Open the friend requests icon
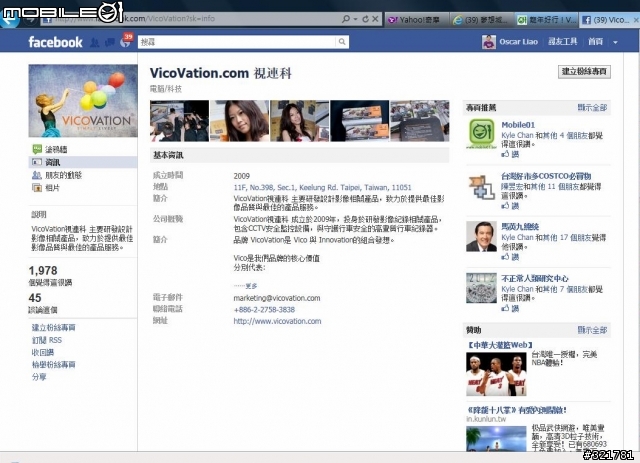The width and height of the screenshot is (640, 463). [94, 42]
